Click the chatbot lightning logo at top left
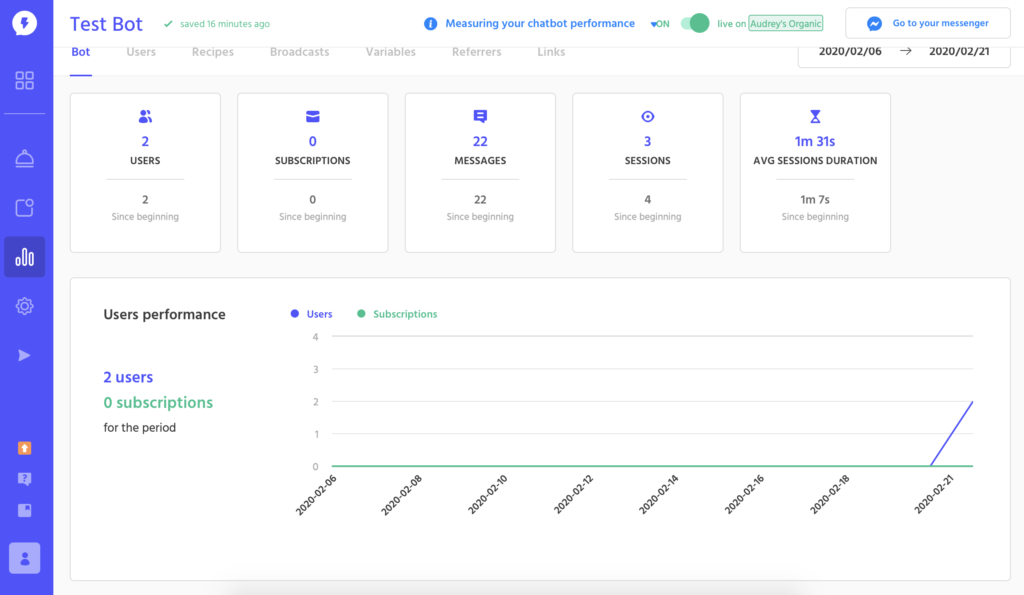 [24, 22]
